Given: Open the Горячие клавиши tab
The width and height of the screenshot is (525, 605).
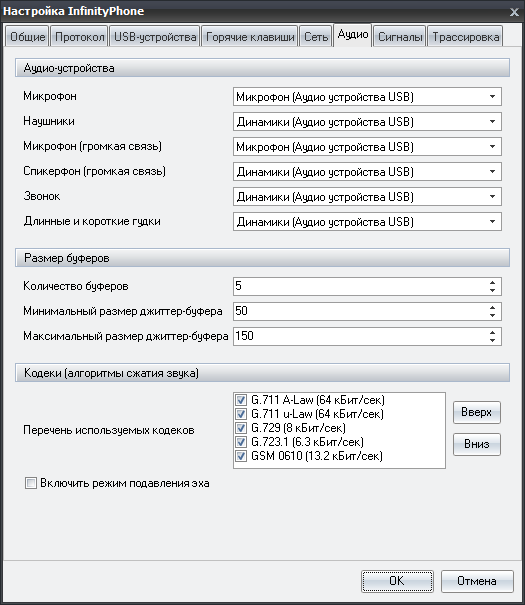Looking at the screenshot, I should tap(250, 37).
